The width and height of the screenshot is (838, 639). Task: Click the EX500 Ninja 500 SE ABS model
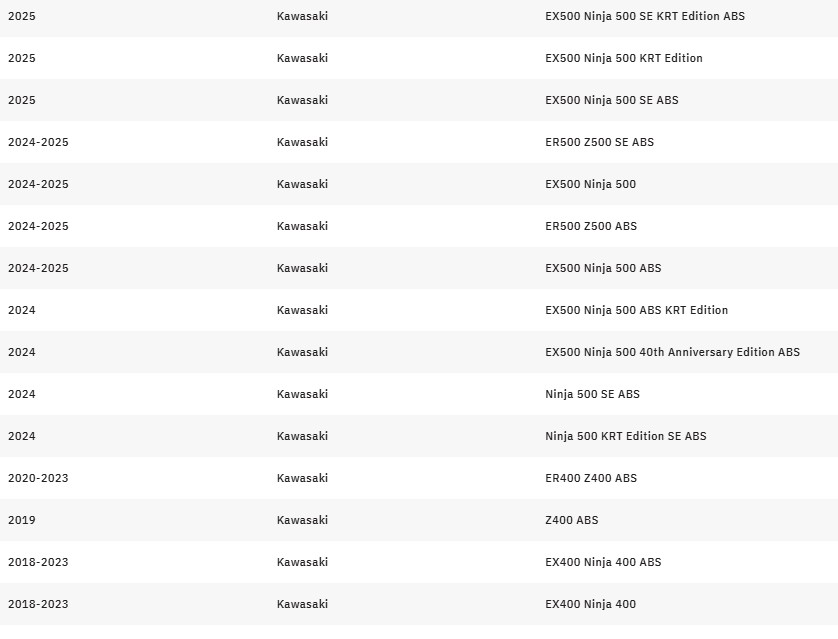[x=611, y=100]
